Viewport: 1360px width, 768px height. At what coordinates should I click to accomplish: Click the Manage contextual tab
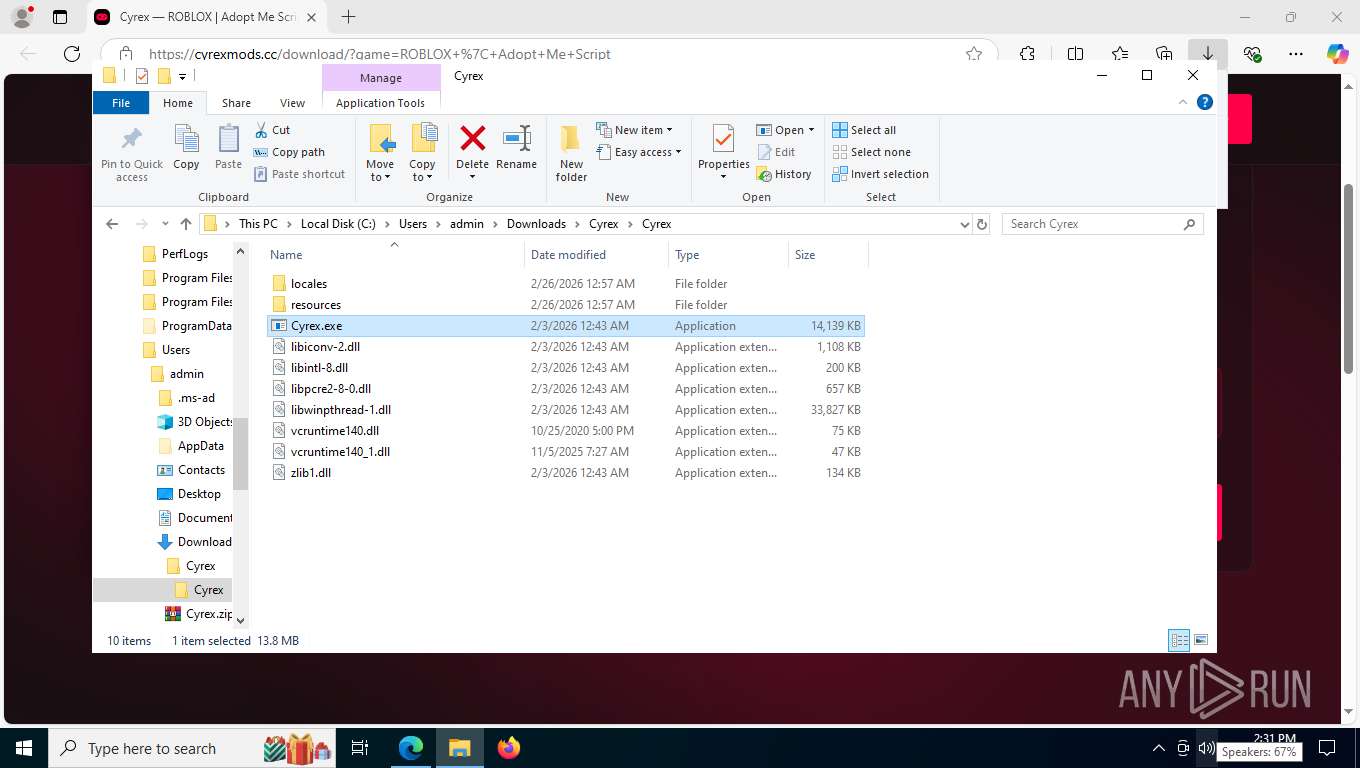point(381,78)
